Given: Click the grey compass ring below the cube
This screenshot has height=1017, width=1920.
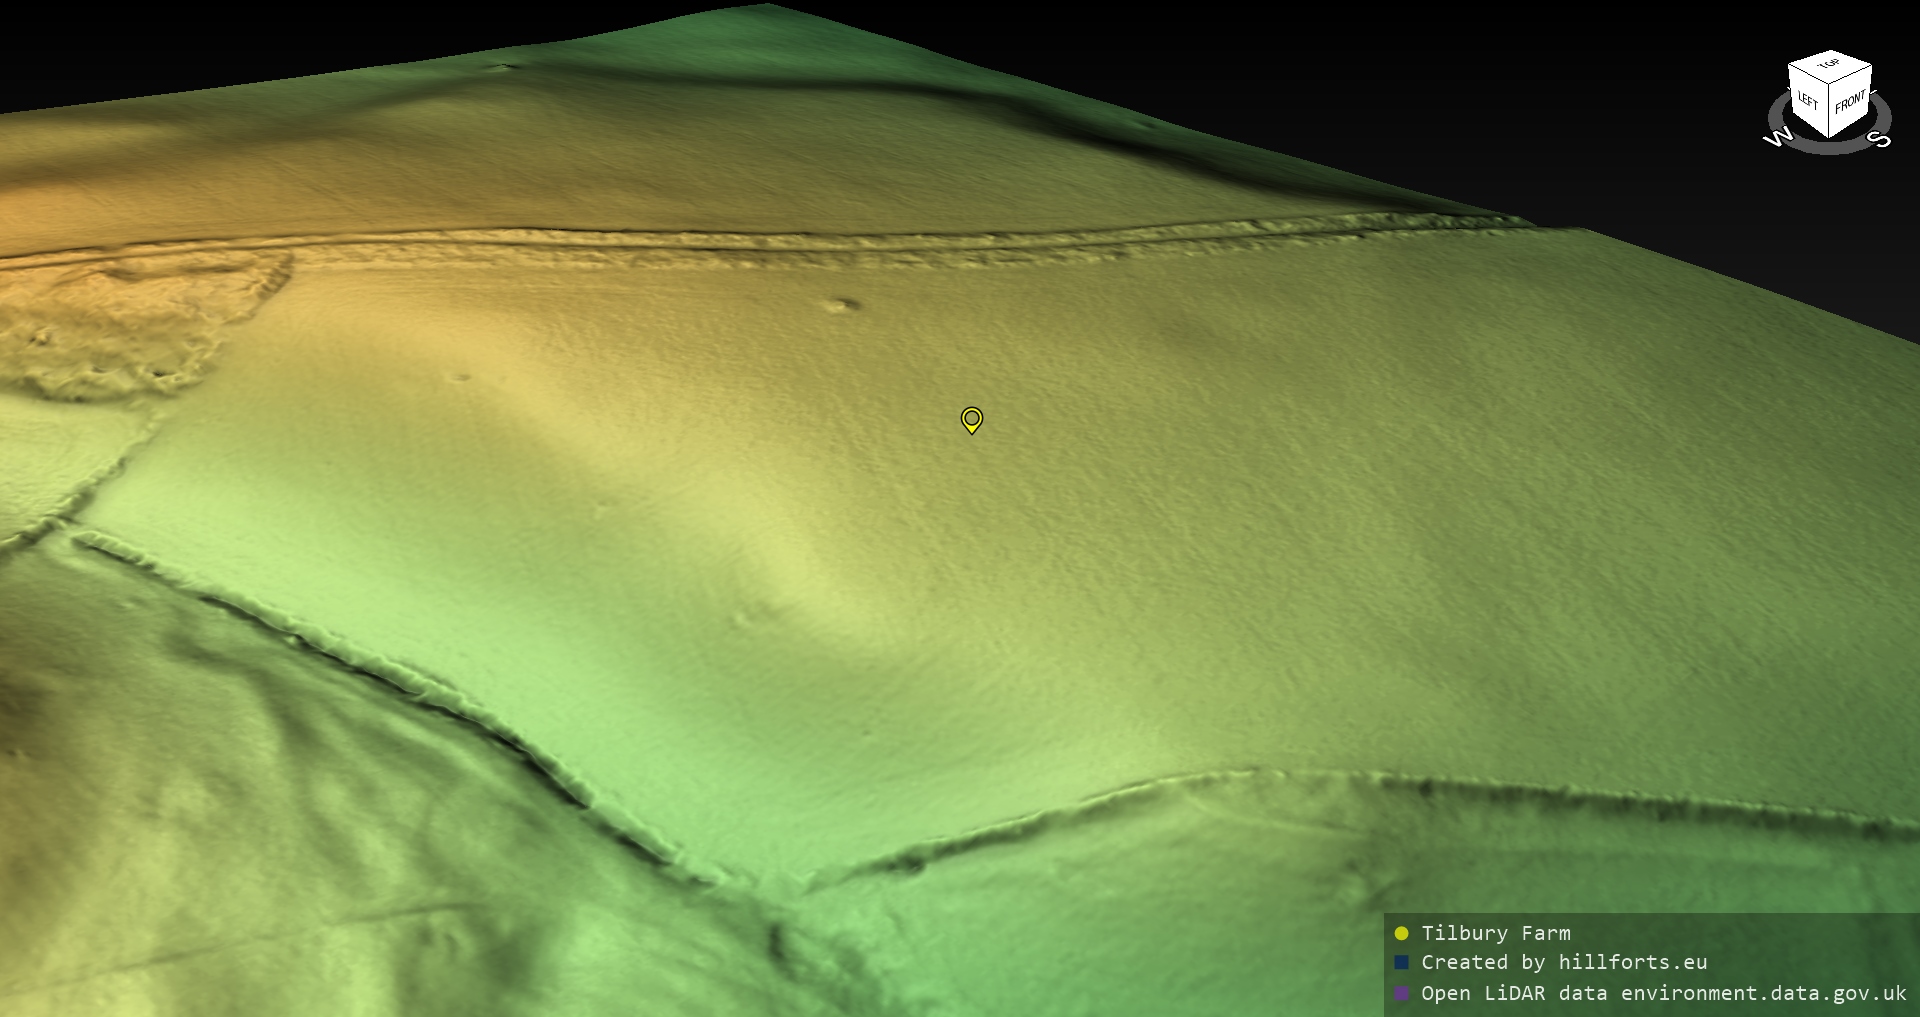Looking at the screenshot, I should pos(1828,147).
